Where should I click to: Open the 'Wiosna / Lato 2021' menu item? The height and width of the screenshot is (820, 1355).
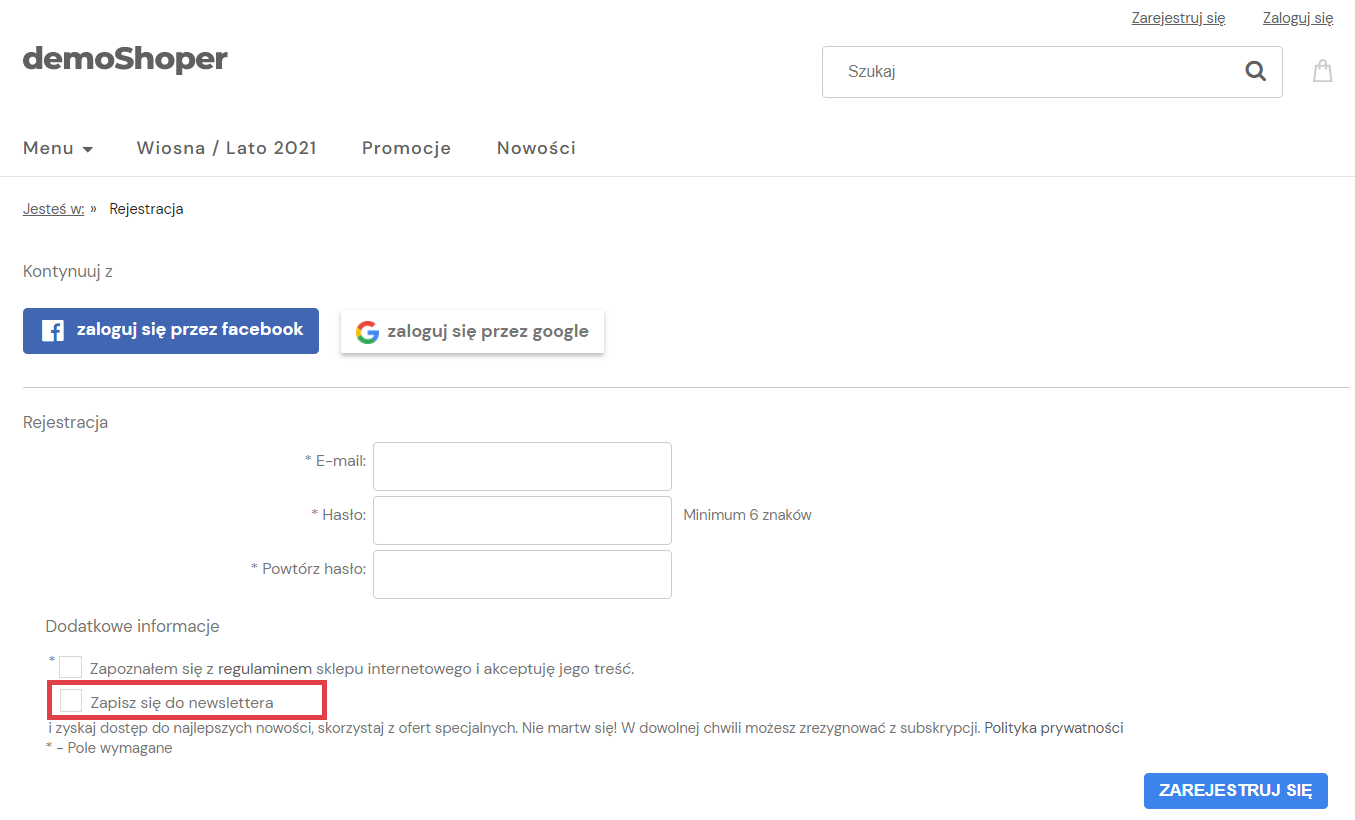(226, 147)
